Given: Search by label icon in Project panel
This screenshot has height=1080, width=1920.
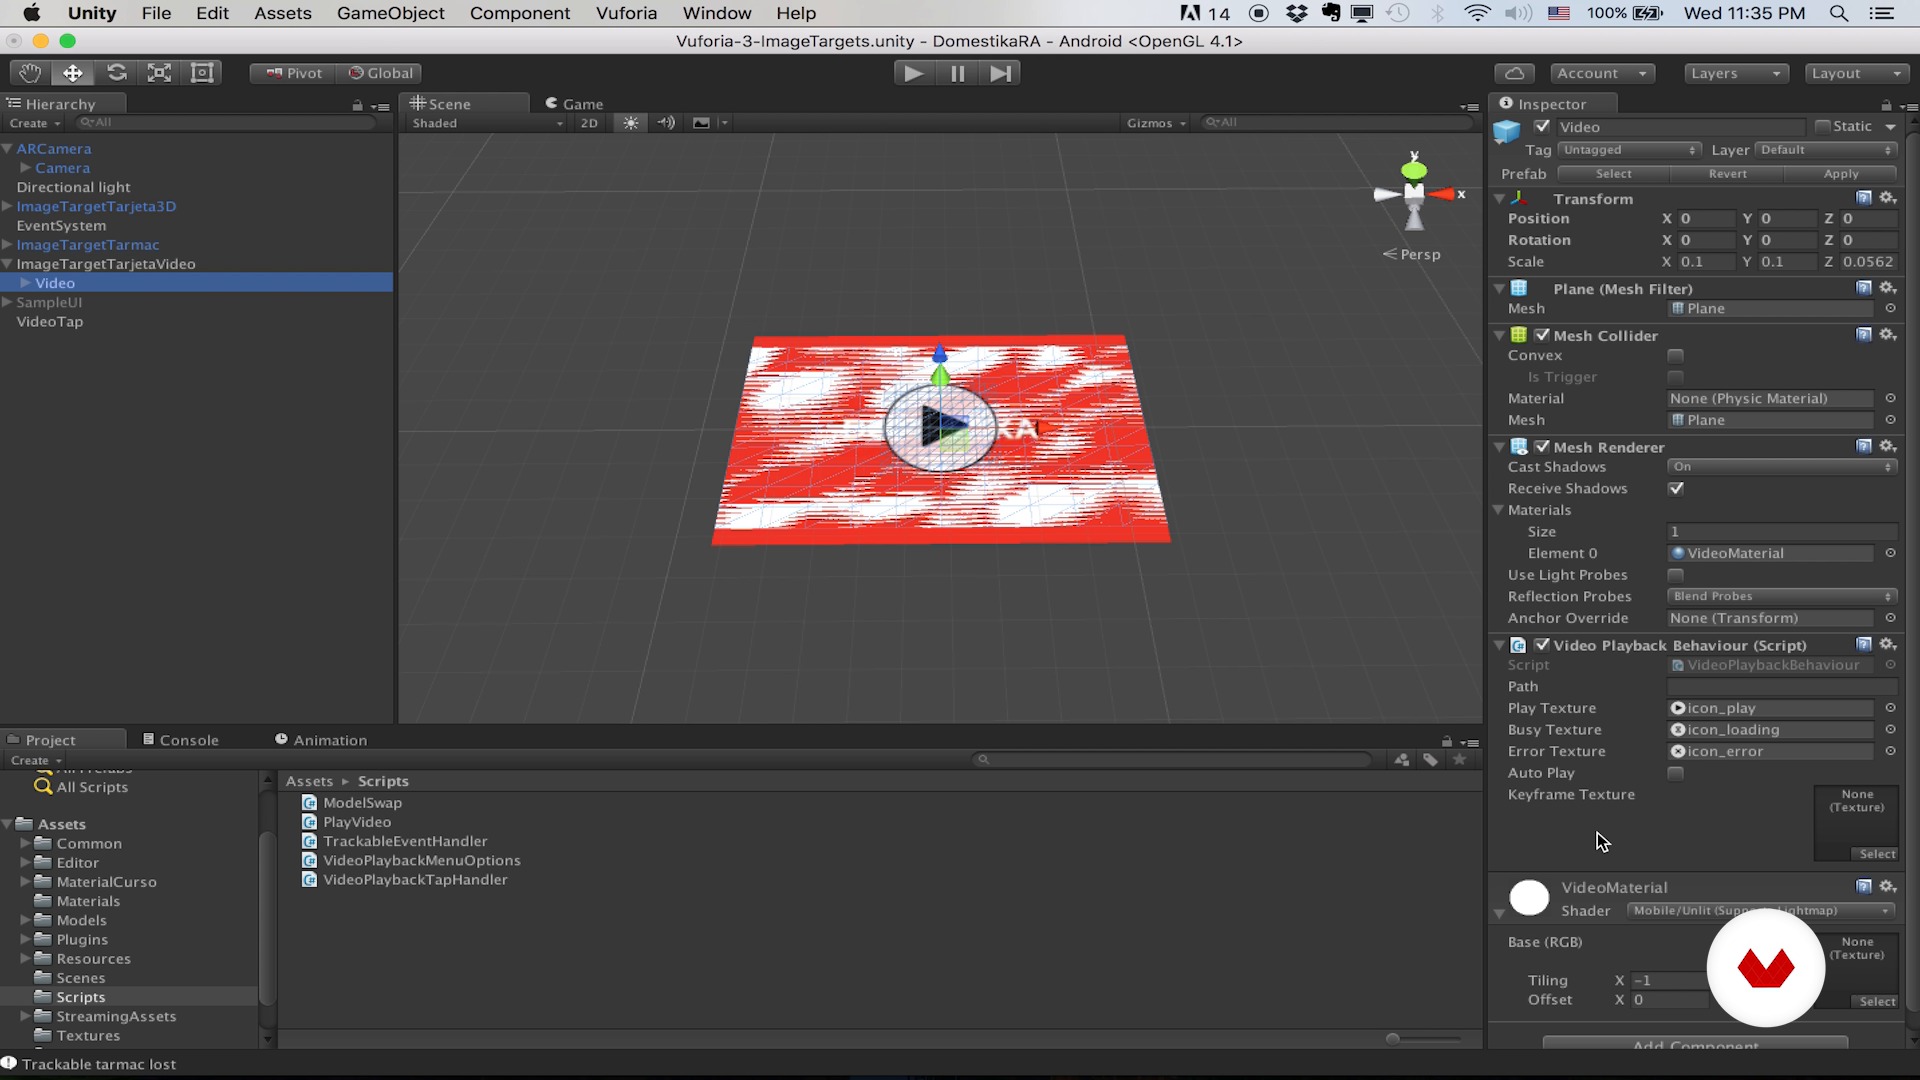Looking at the screenshot, I should pyautogui.click(x=1431, y=760).
